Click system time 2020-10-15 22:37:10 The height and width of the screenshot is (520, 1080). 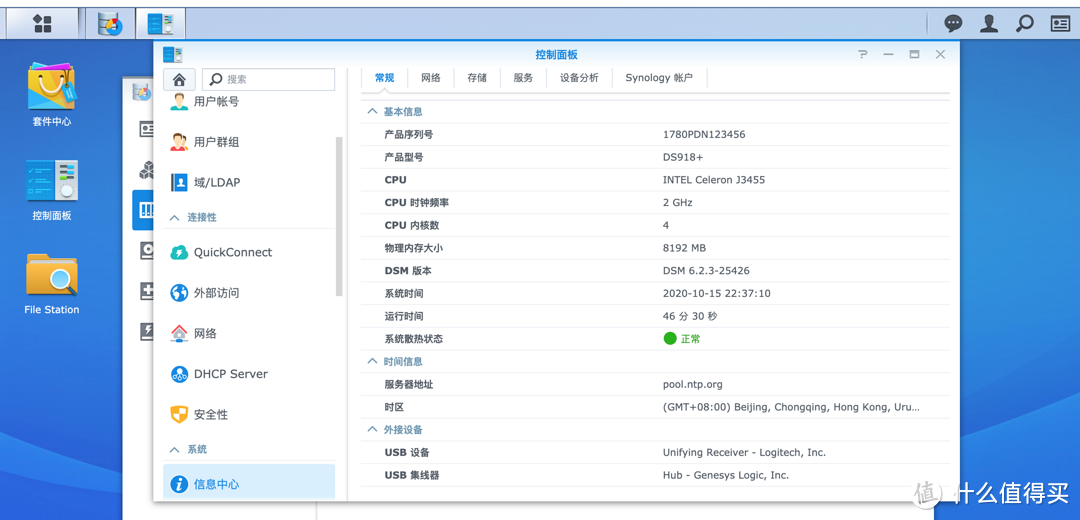click(716, 293)
